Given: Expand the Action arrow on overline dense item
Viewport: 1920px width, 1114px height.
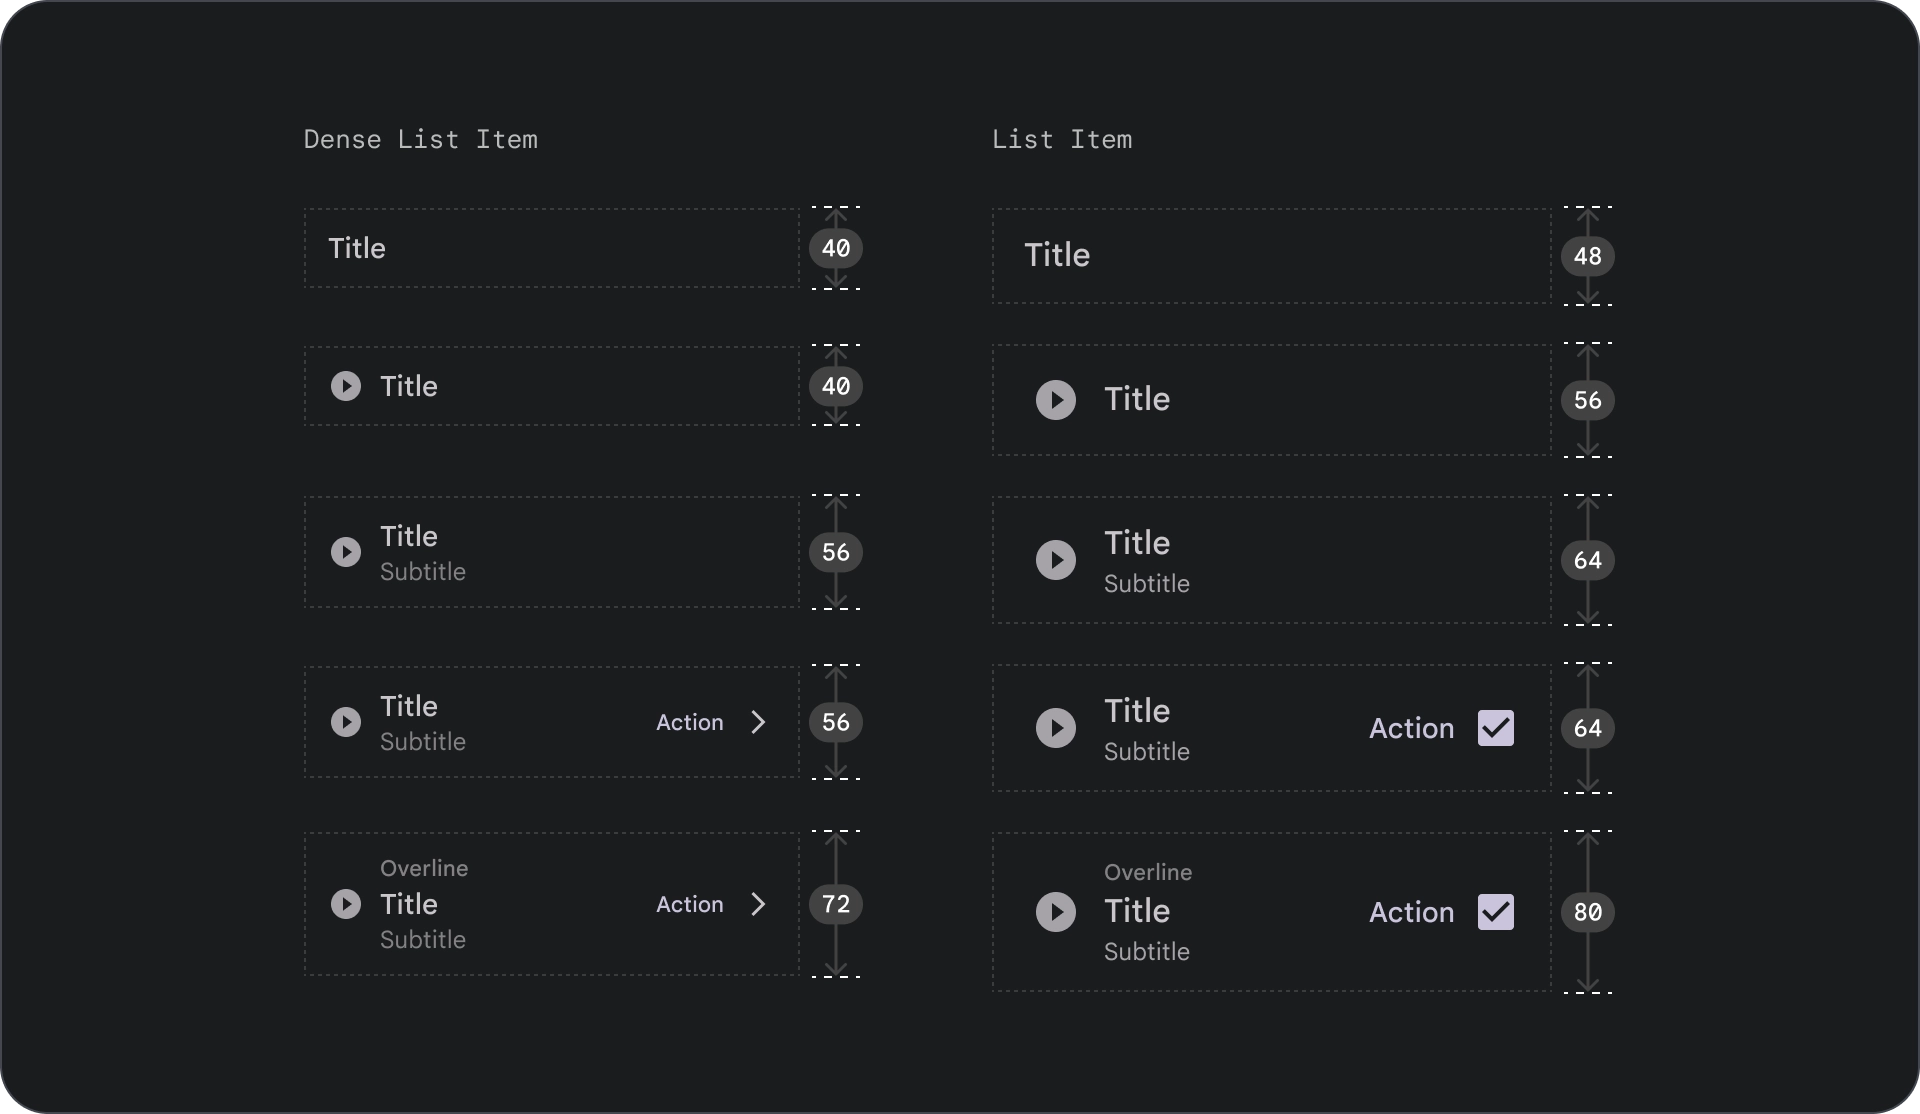Looking at the screenshot, I should [x=758, y=904].
